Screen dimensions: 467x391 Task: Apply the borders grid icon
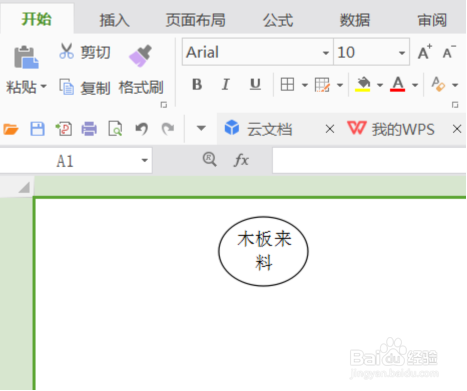(x=287, y=84)
